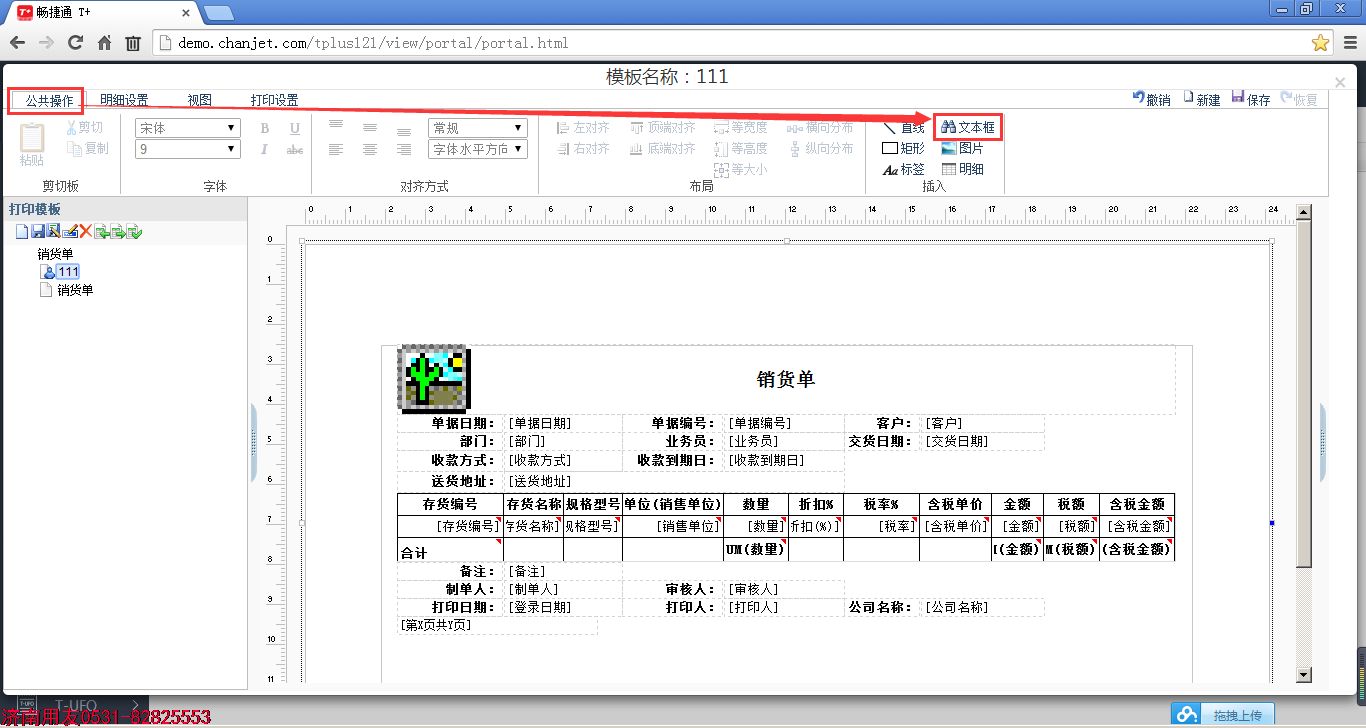Click 等大小 equal size button

pos(741,169)
